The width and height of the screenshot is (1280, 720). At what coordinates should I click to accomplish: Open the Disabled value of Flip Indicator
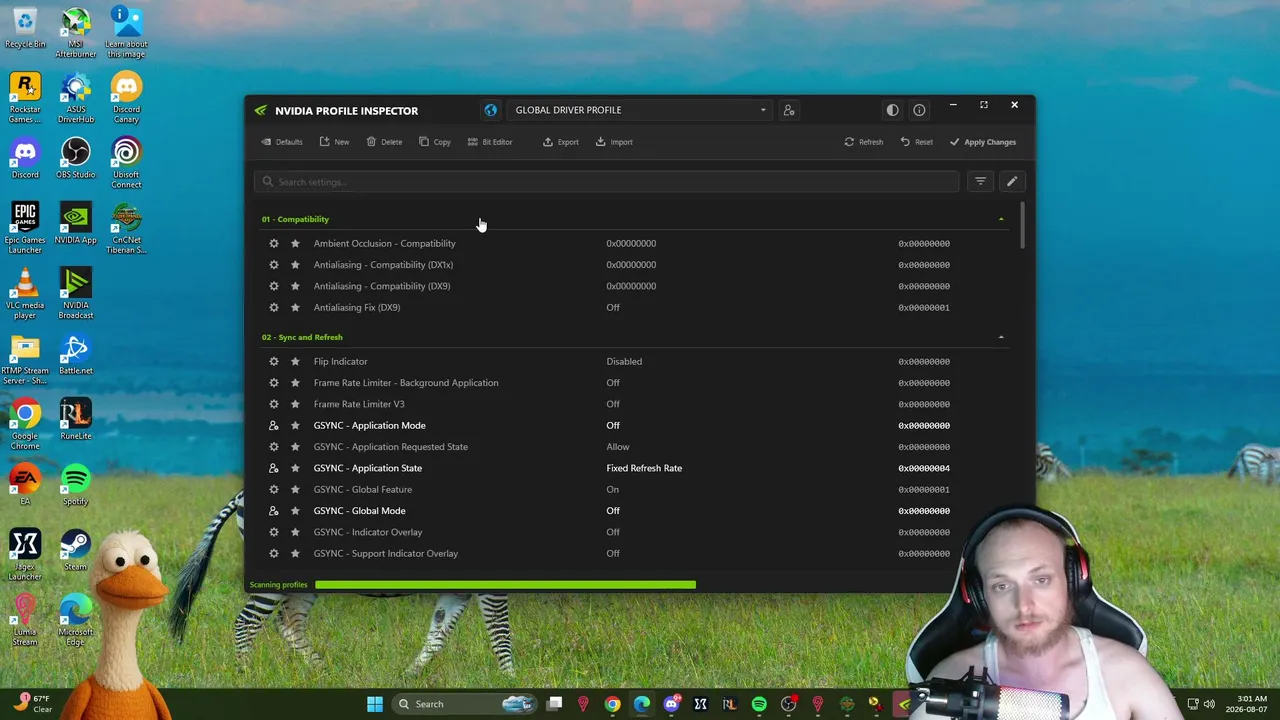tap(624, 362)
